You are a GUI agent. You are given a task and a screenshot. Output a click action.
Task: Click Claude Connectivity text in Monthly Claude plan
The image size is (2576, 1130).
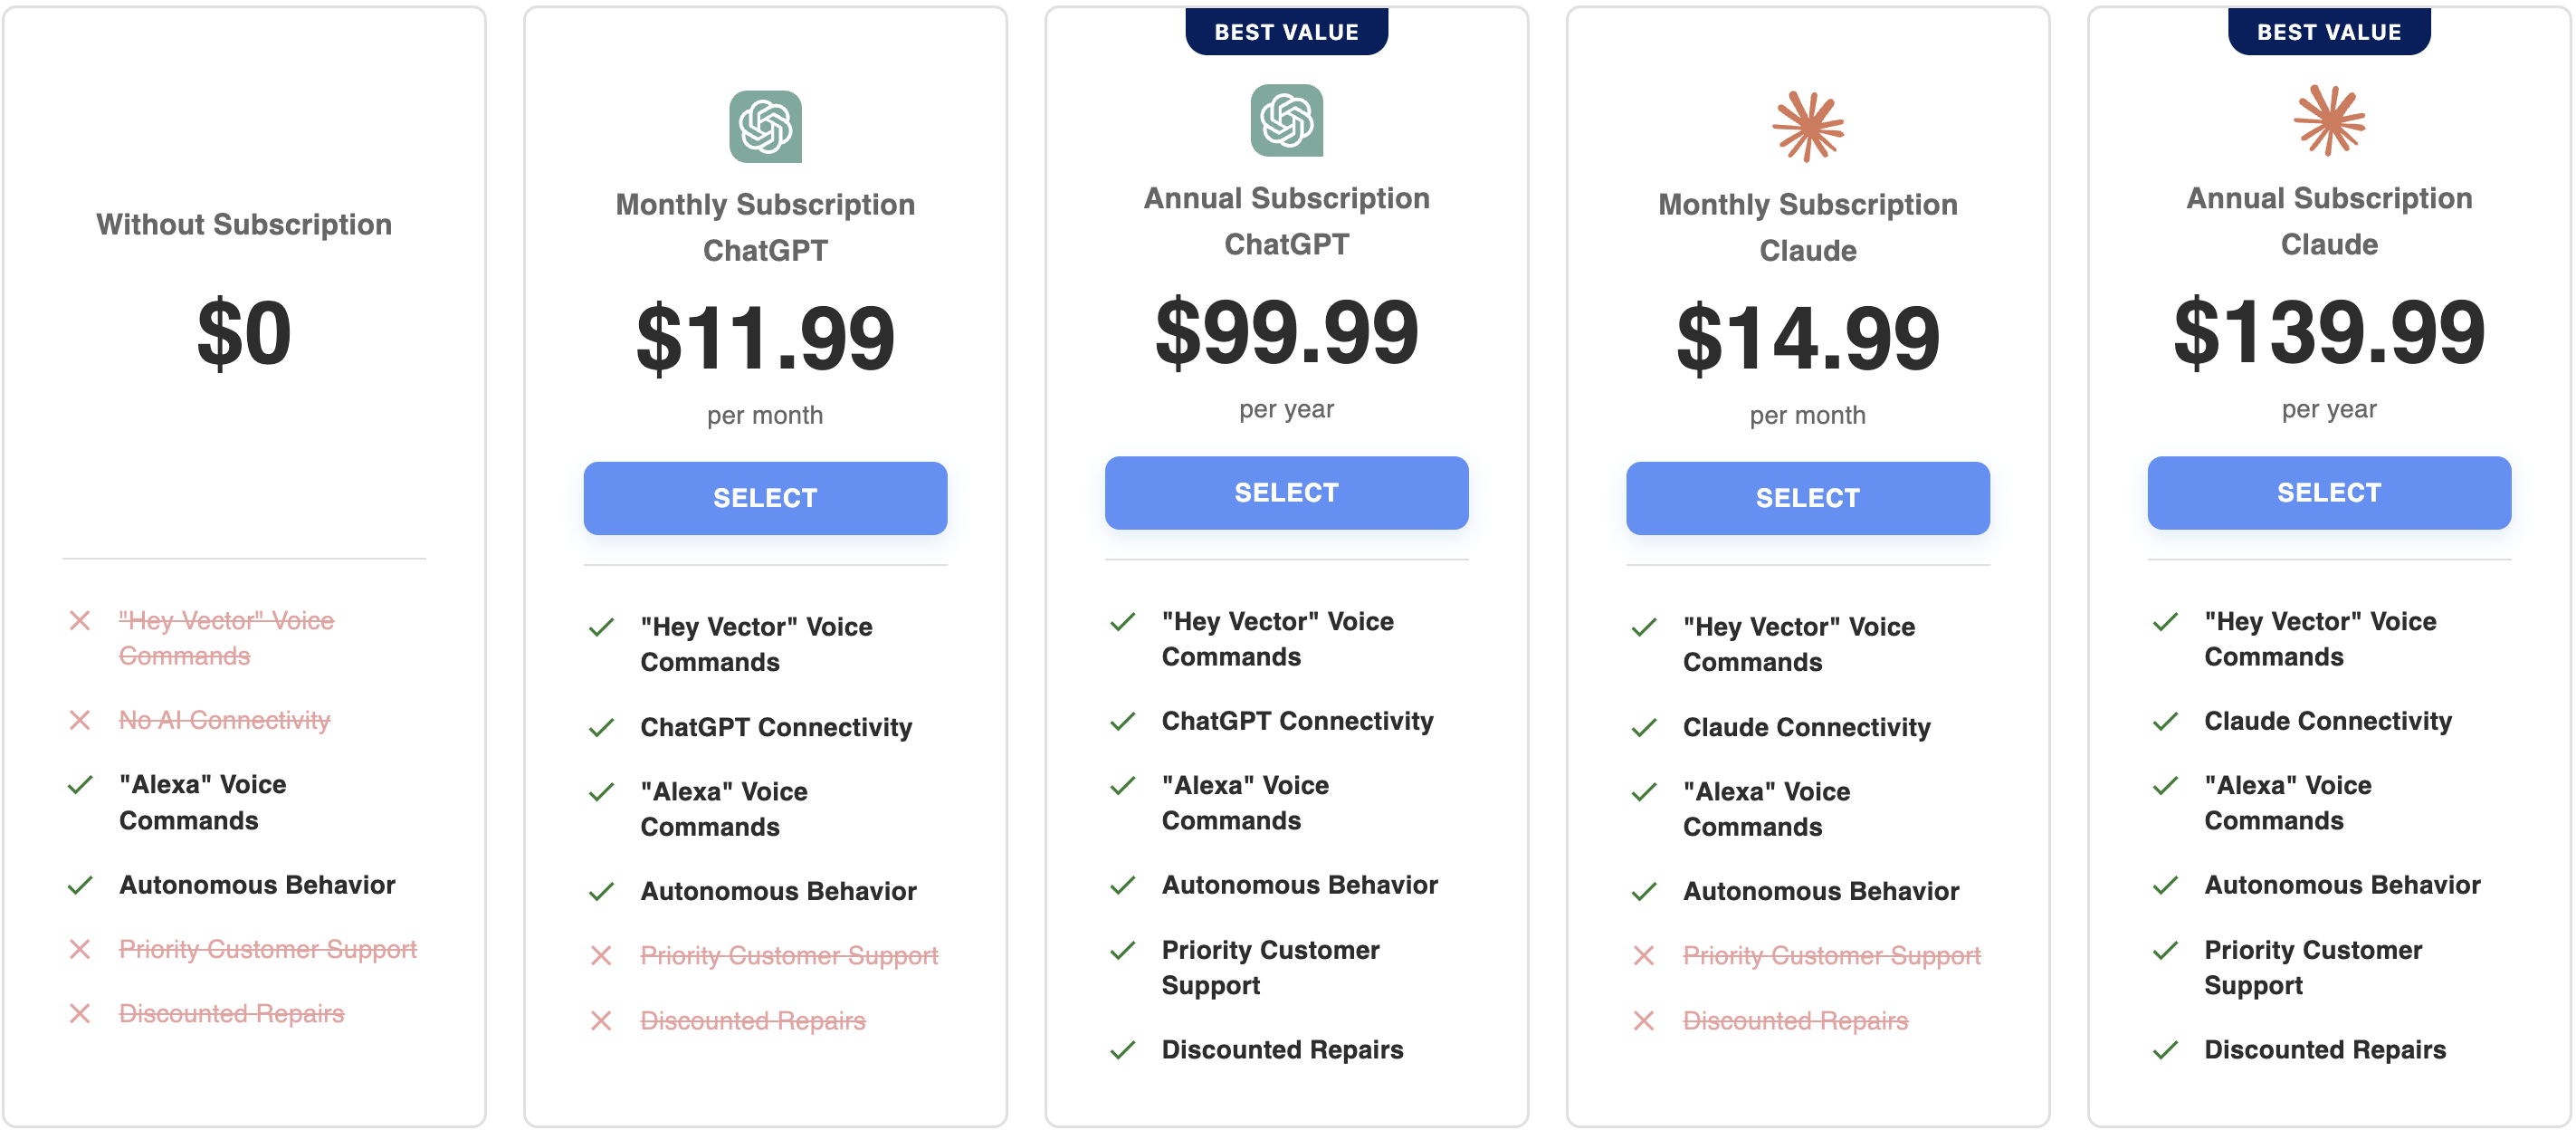[x=1806, y=727]
